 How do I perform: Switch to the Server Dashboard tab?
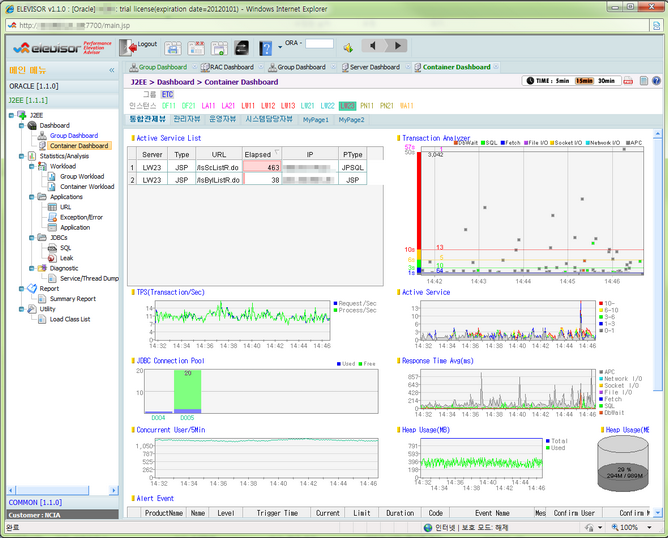coord(371,67)
